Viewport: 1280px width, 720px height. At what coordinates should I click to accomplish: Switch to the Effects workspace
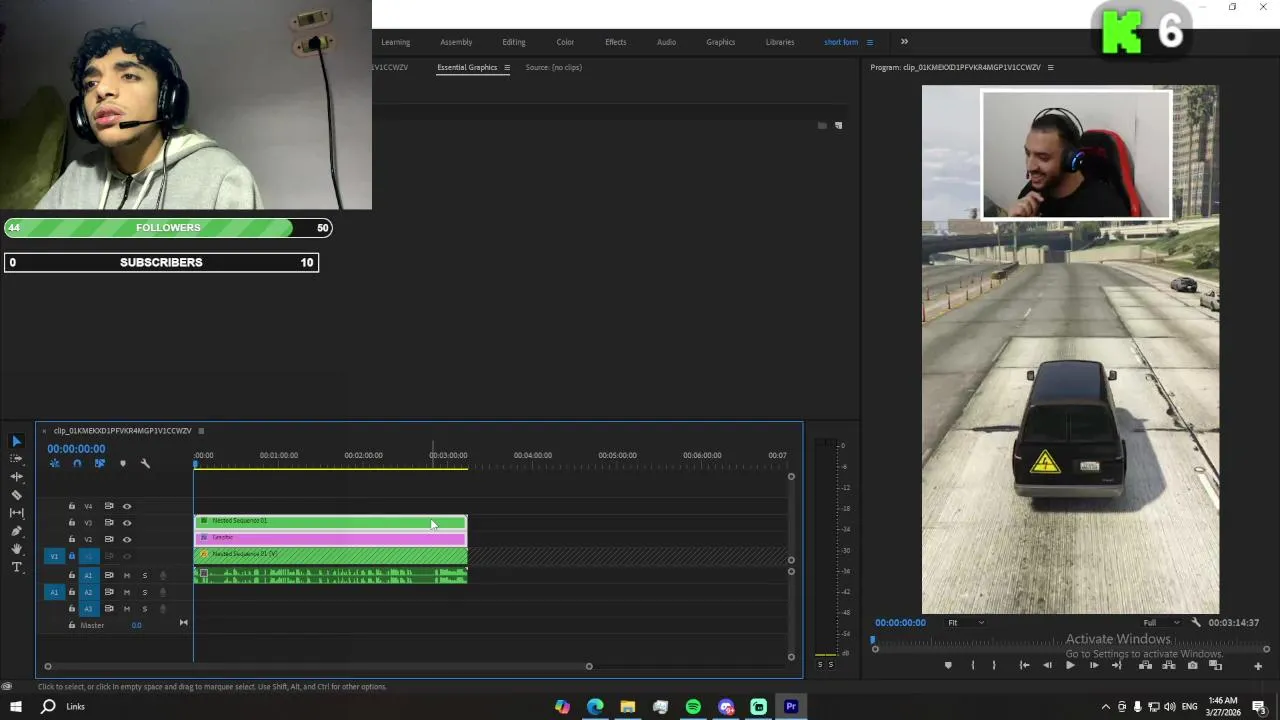[x=616, y=42]
